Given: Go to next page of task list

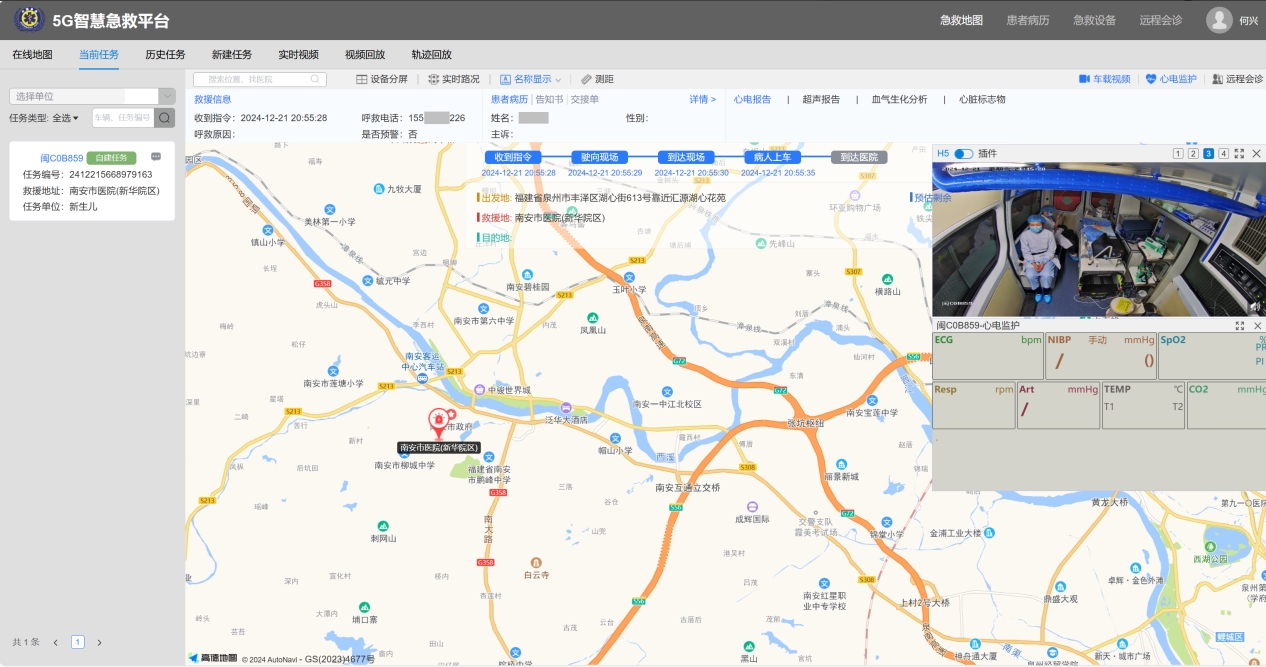Looking at the screenshot, I should tap(99, 642).
